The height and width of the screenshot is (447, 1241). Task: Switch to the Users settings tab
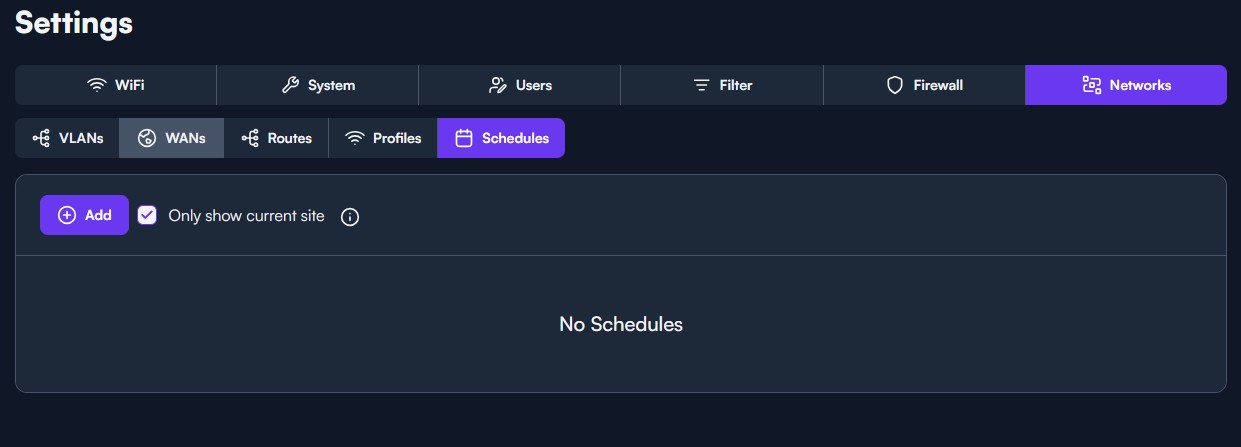point(519,85)
